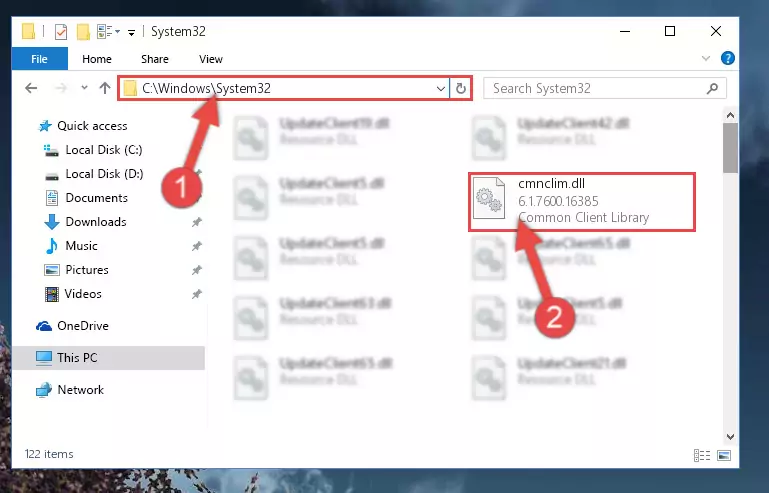Click the Network icon in the sidebar
The image size is (769, 493).
click(x=44, y=390)
